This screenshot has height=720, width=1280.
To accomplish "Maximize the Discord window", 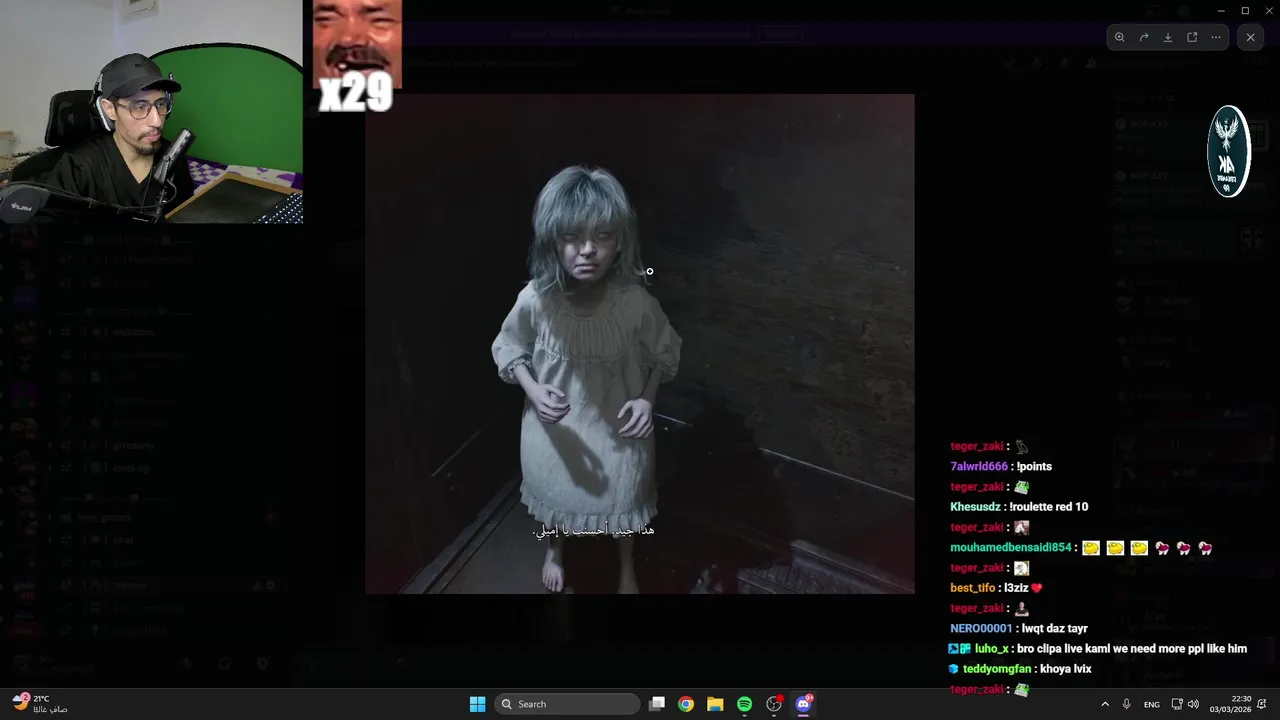I will [1245, 10].
